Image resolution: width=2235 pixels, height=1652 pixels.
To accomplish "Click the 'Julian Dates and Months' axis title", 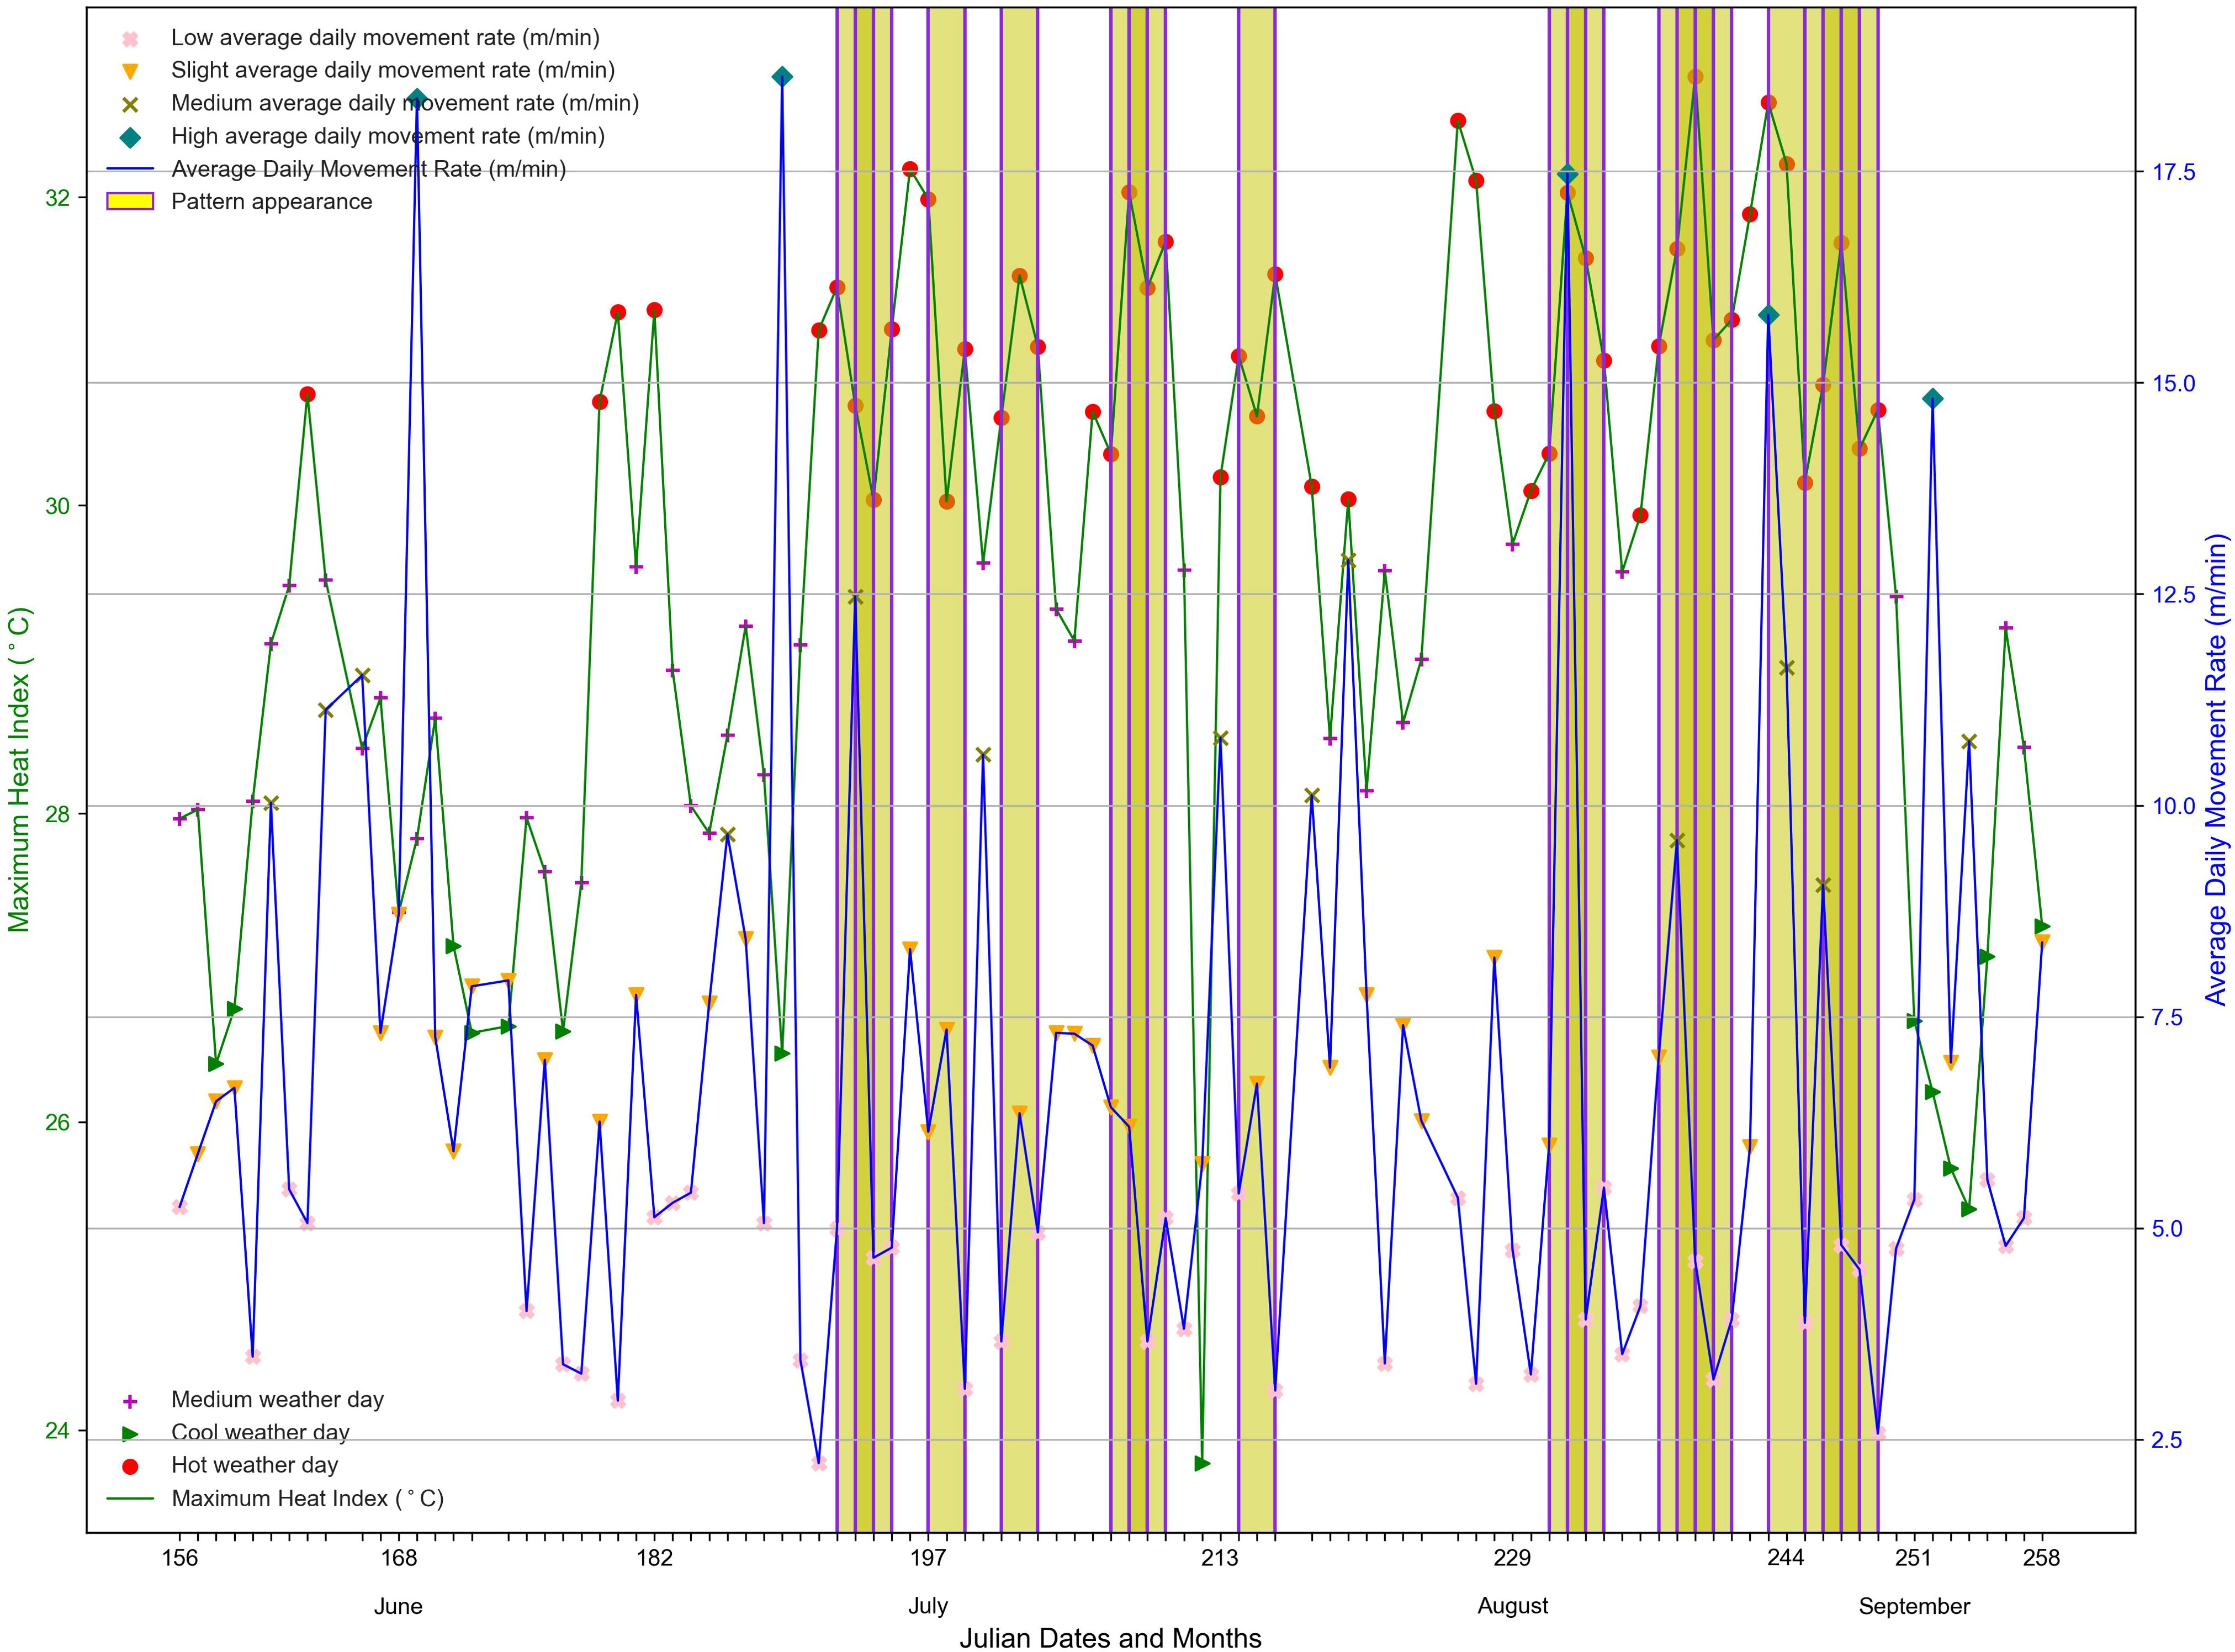I will tap(1110, 1638).
